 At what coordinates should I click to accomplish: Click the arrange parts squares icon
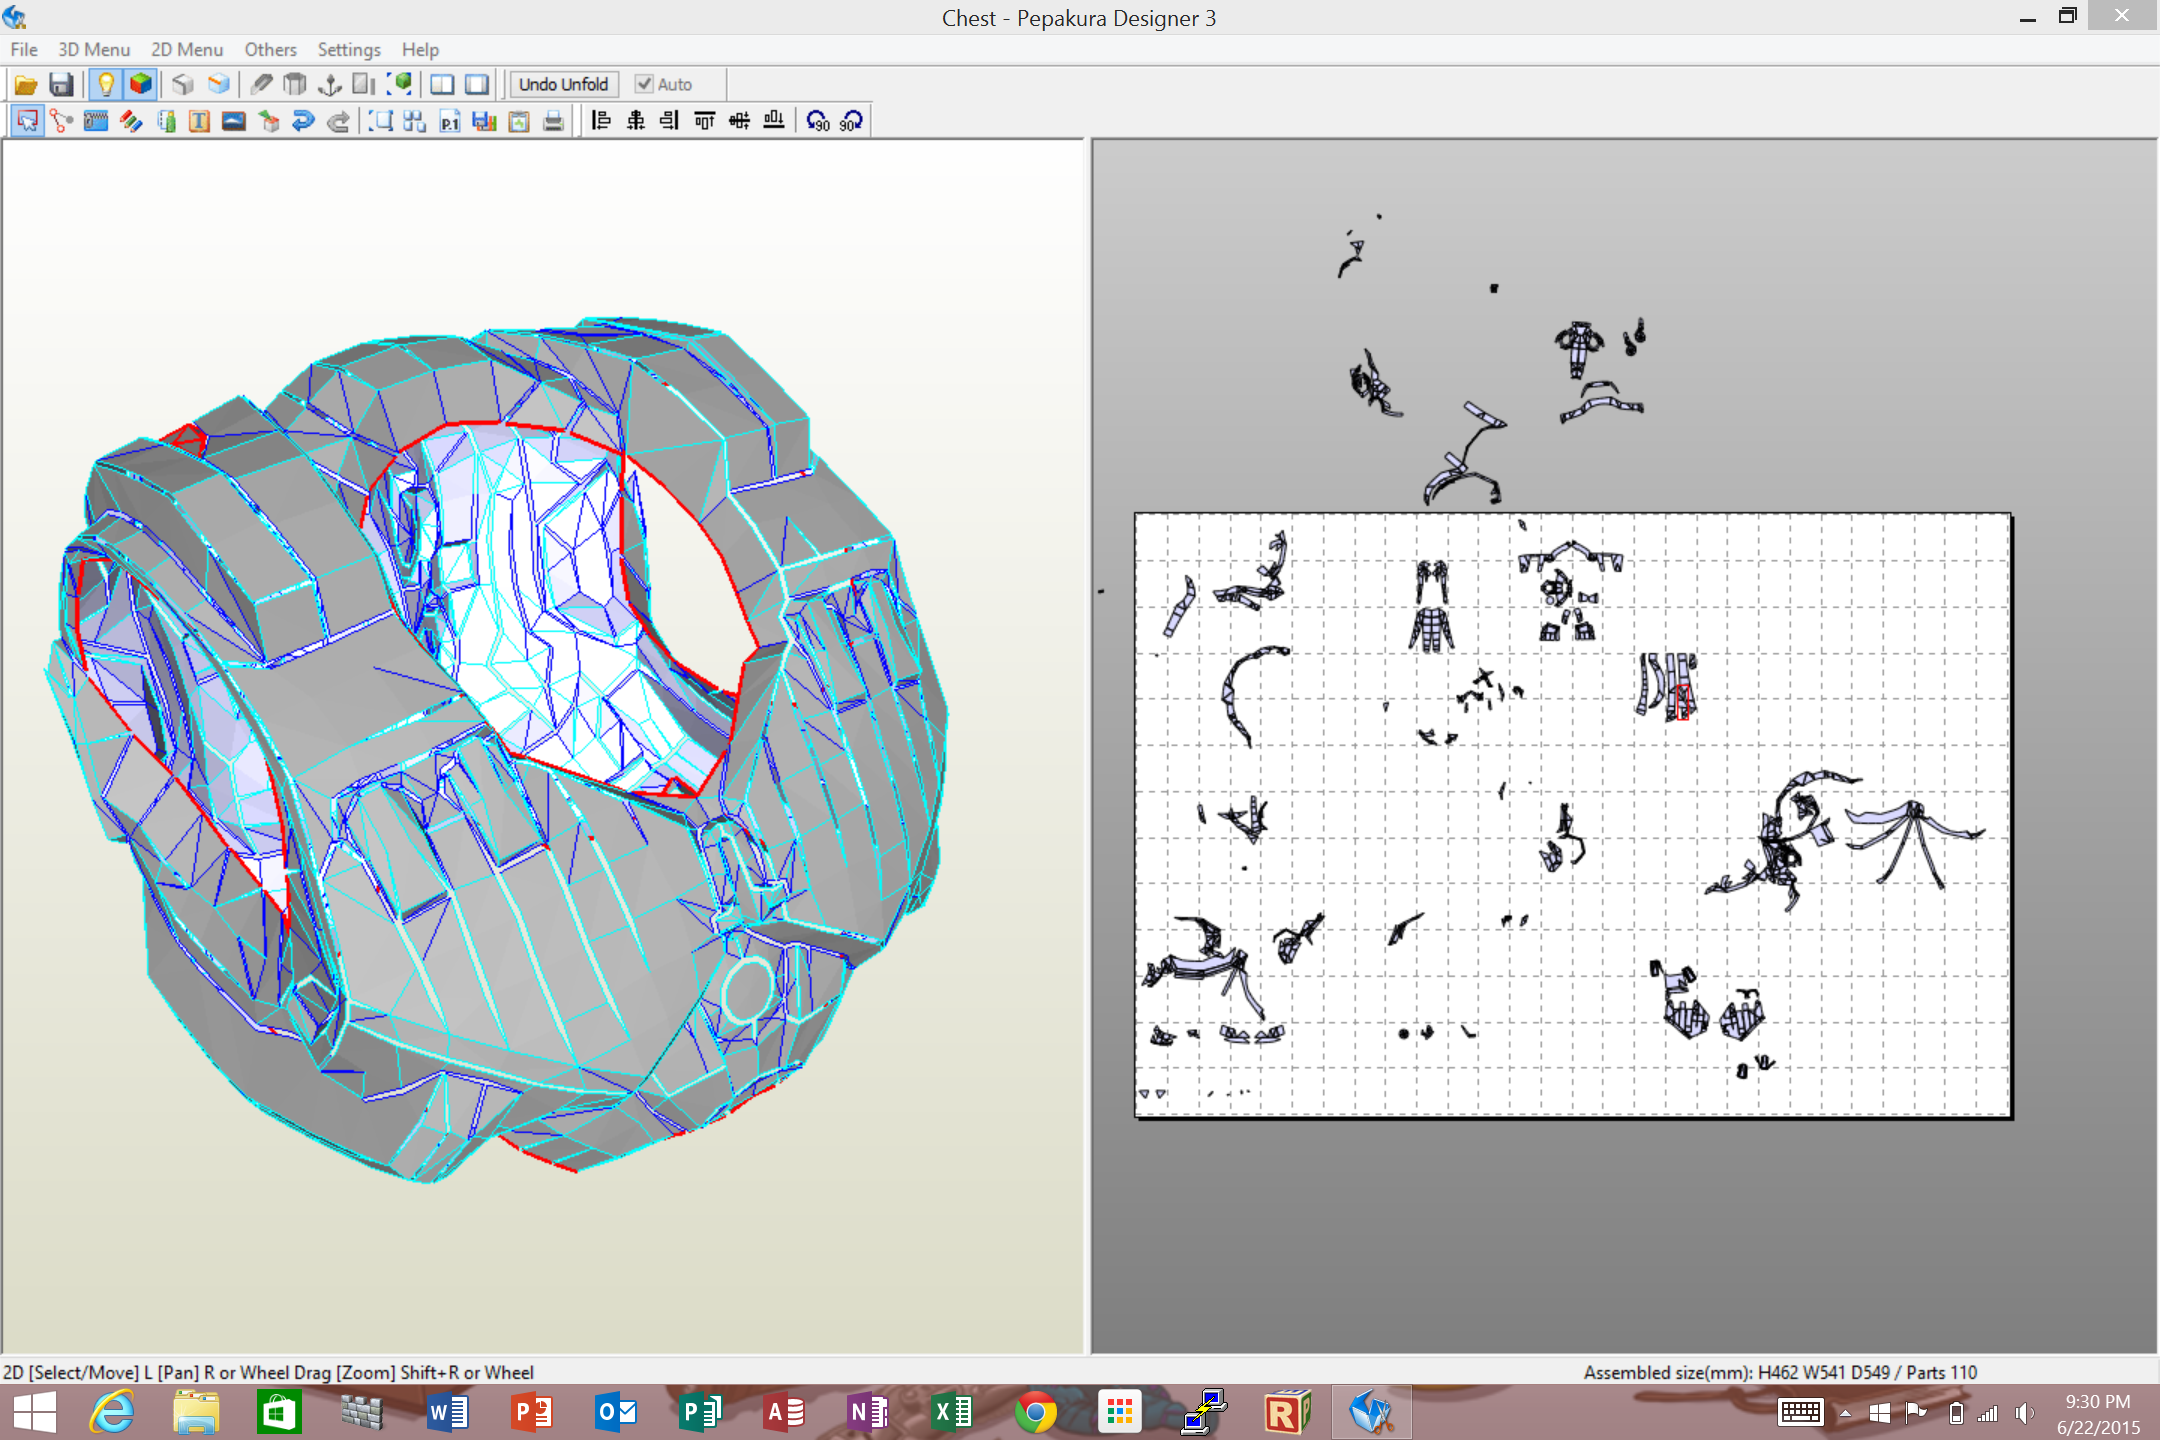(415, 121)
